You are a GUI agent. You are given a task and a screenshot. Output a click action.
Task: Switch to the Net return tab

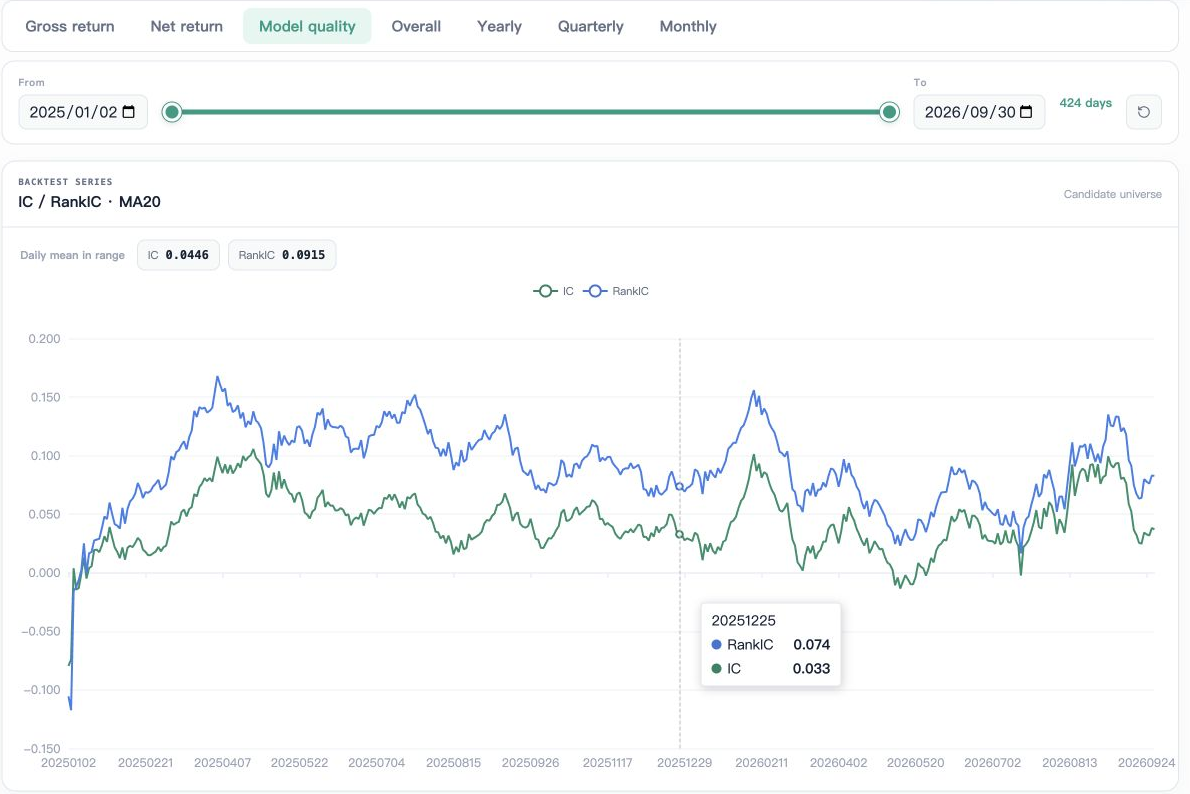[187, 27]
